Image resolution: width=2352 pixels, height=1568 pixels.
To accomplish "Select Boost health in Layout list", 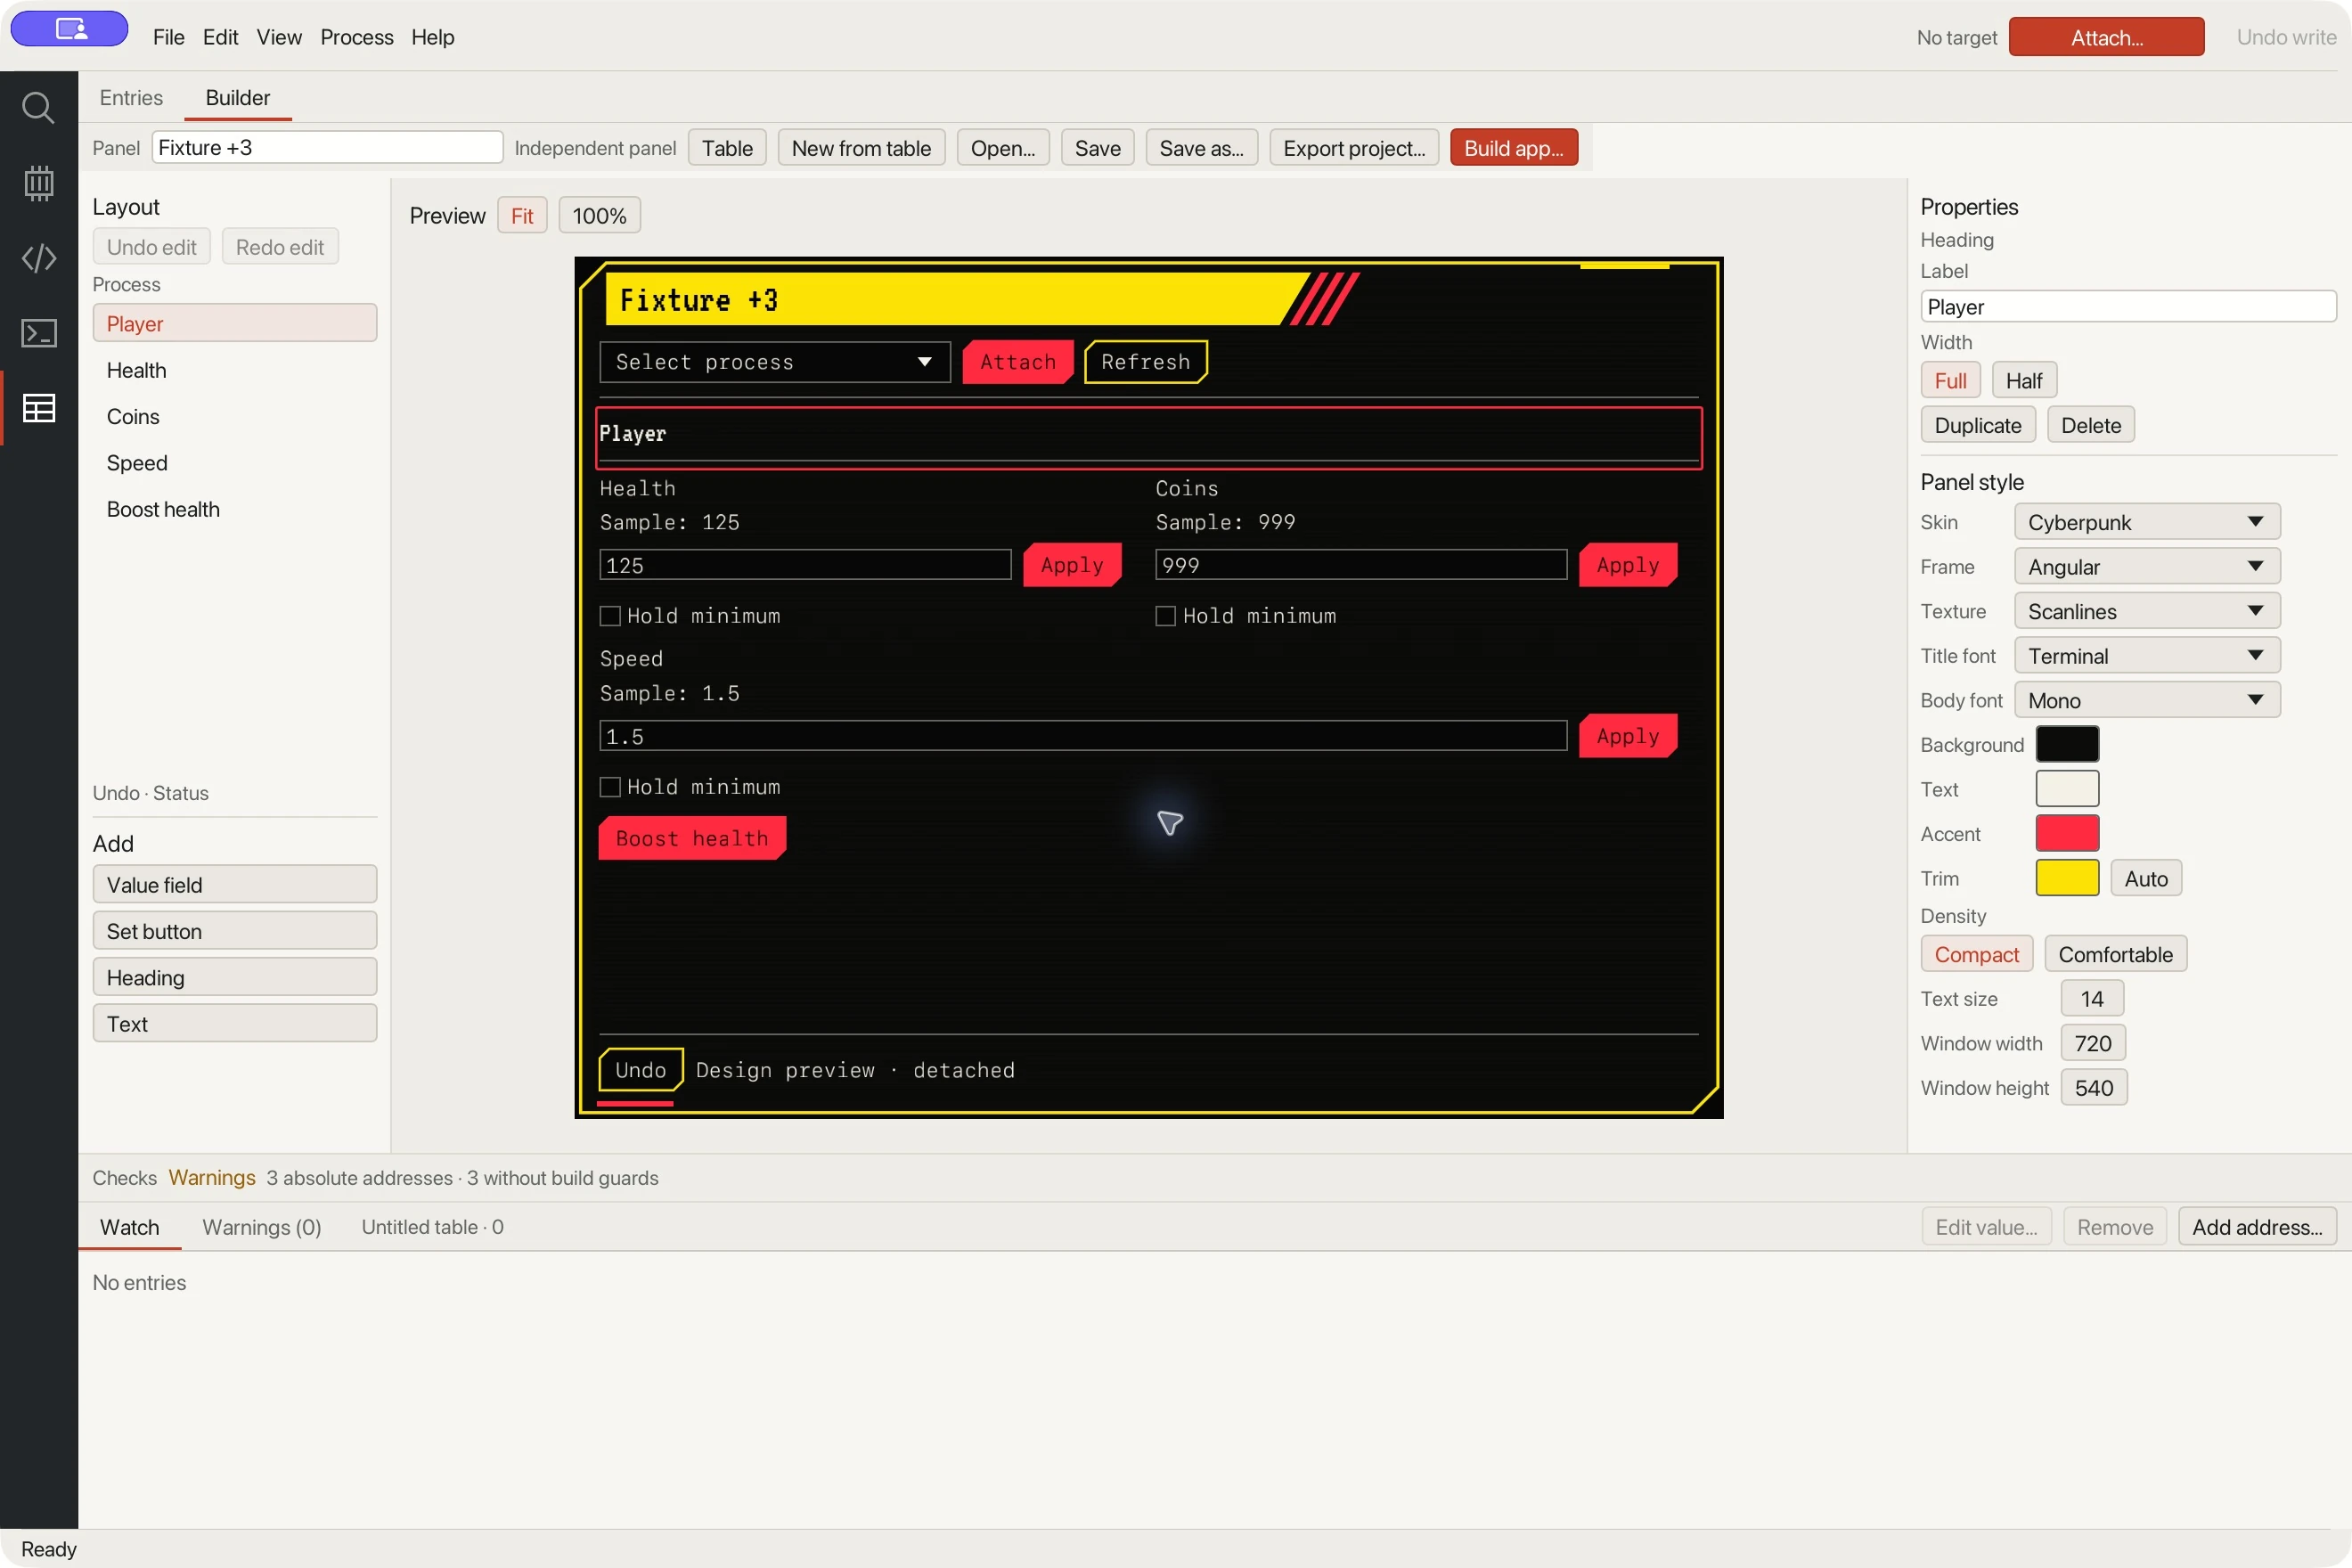I will coord(235,509).
